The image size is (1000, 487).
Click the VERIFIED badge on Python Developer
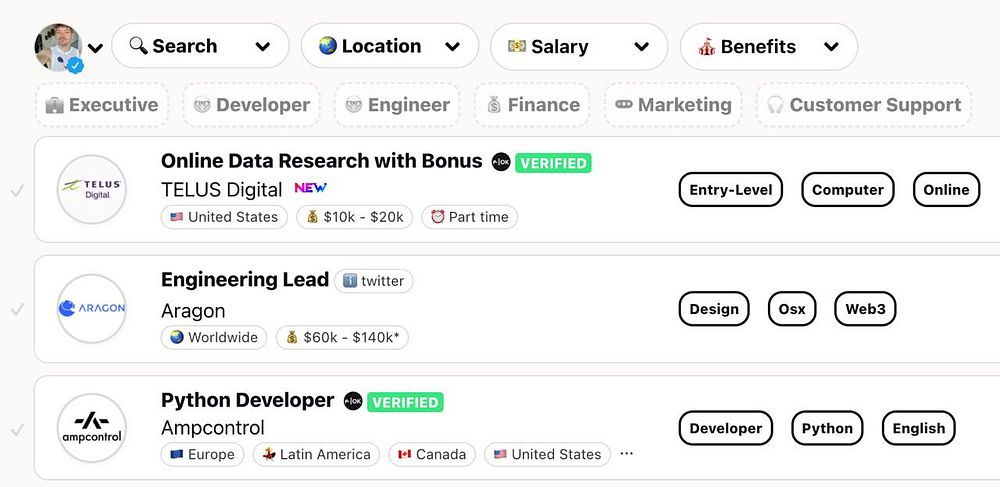[405, 402]
